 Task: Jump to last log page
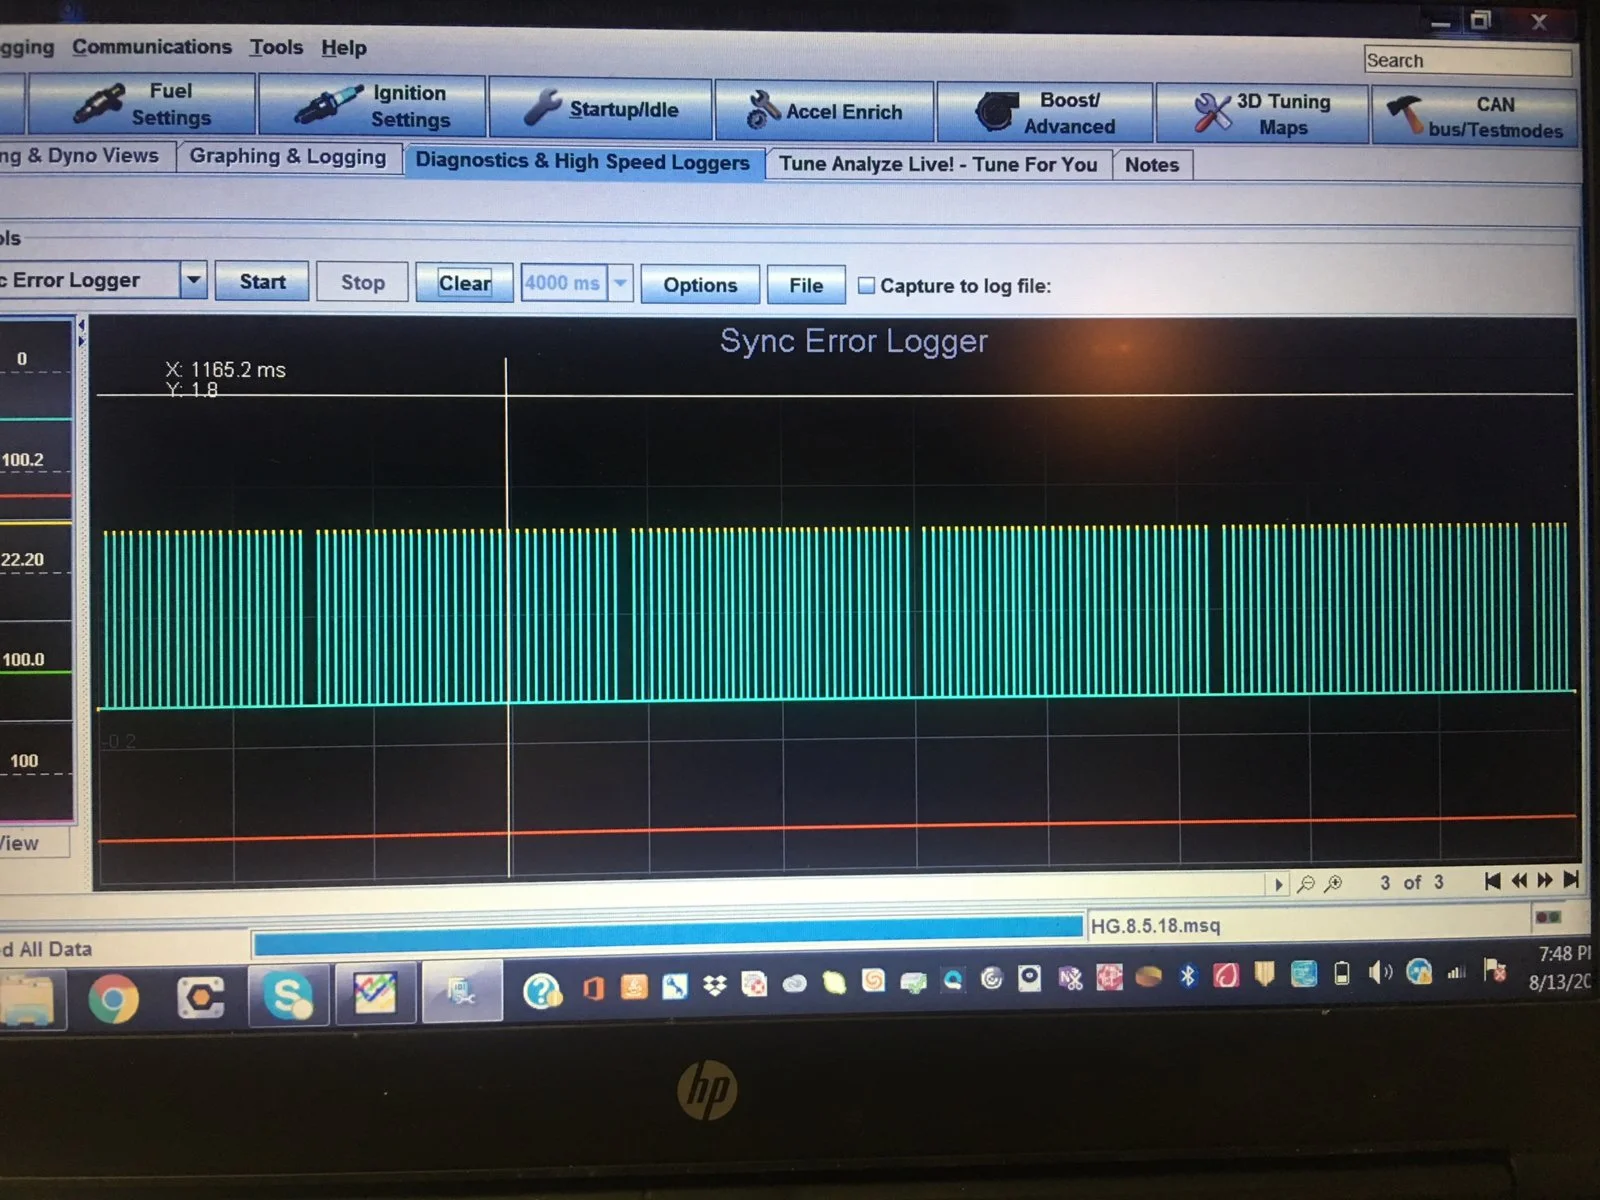tap(1571, 880)
